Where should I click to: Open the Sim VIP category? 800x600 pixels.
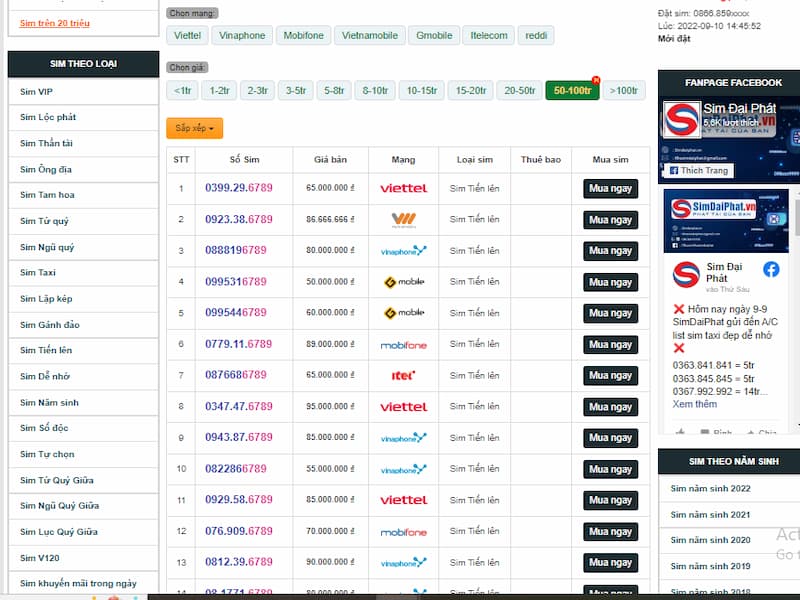tap(84, 92)
